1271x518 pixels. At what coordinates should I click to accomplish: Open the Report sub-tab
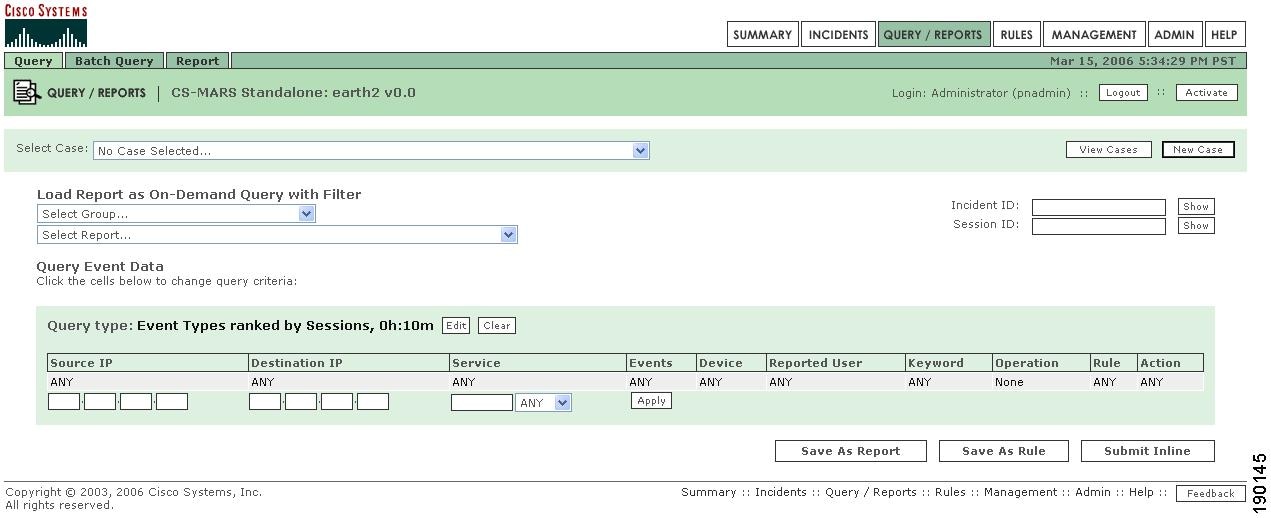(x=197, y=61)
